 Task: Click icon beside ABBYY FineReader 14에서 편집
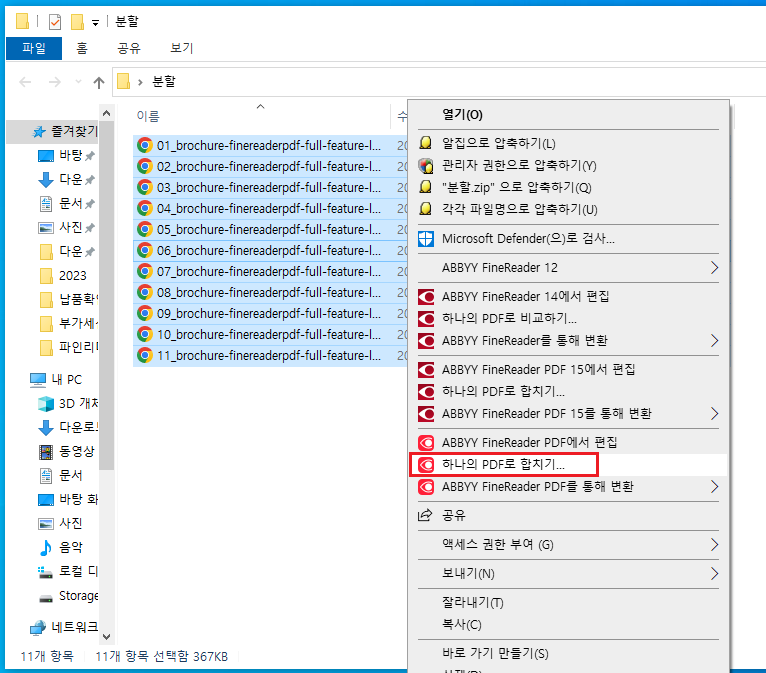coord(426,296)
